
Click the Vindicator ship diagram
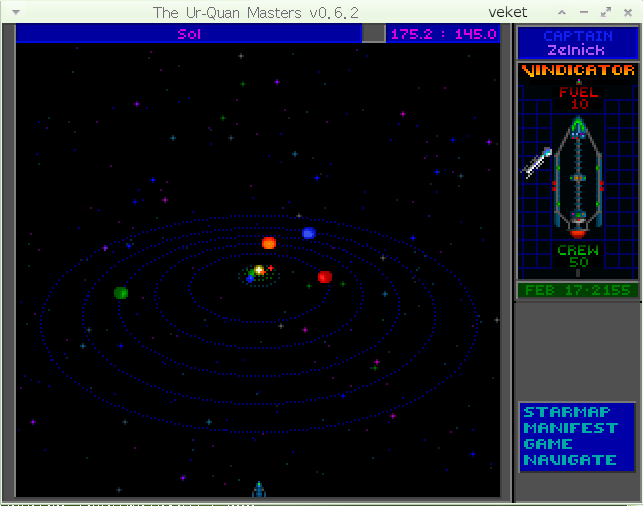[578, 177]
